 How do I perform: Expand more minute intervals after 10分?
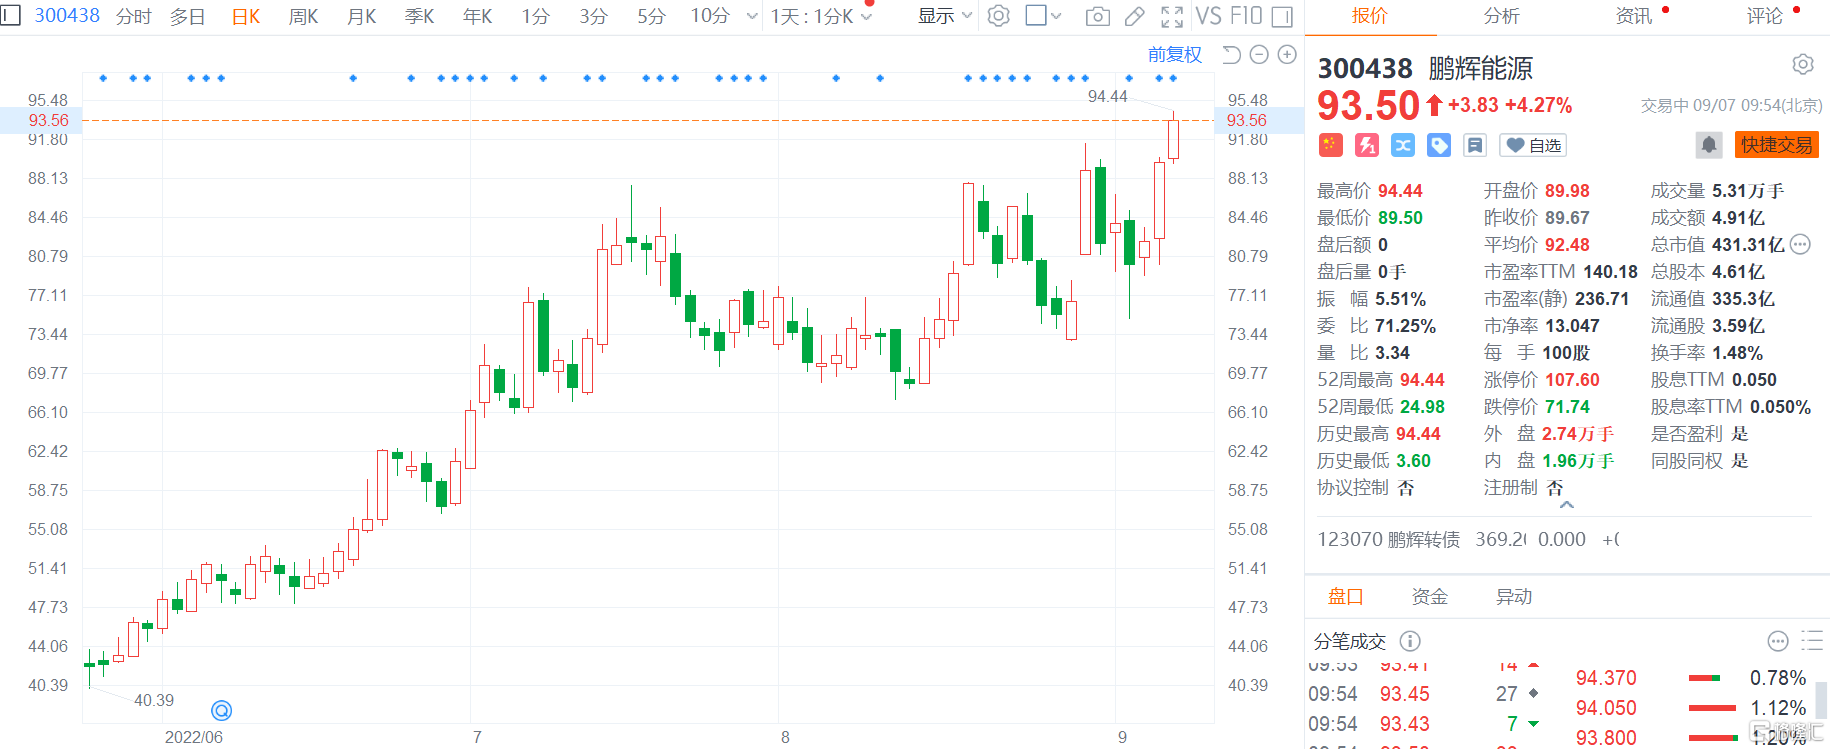[x=752, y=16]
